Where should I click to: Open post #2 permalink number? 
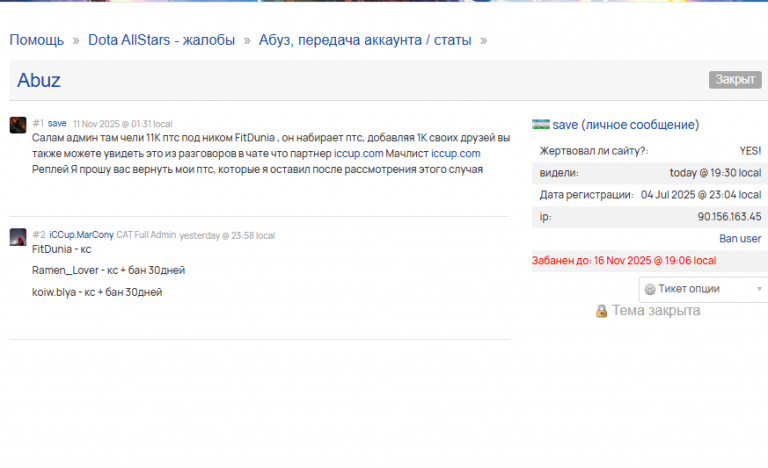(39, 235)
